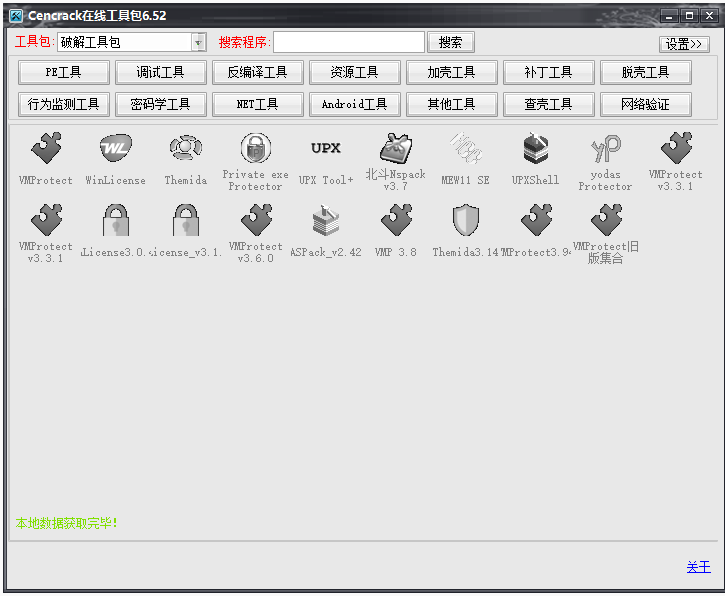Select the yodas Protector icon

[x=605, y=150]
